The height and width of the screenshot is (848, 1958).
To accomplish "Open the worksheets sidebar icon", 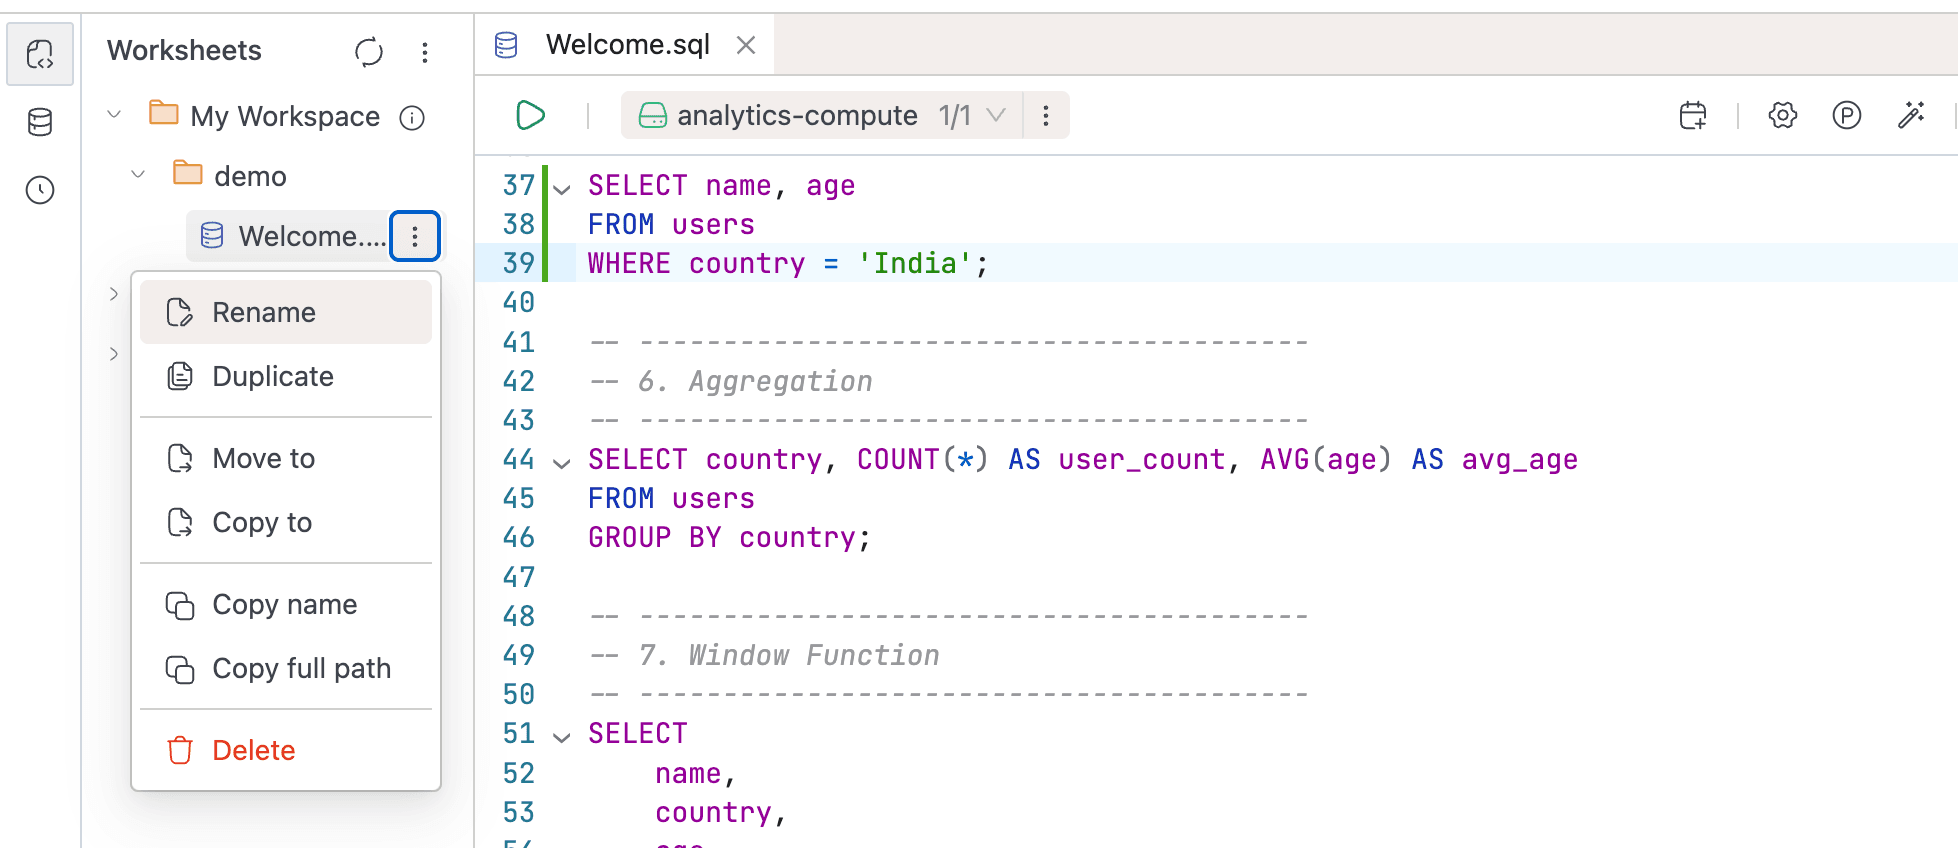I will pyautogui.click(x=40, y=54).
